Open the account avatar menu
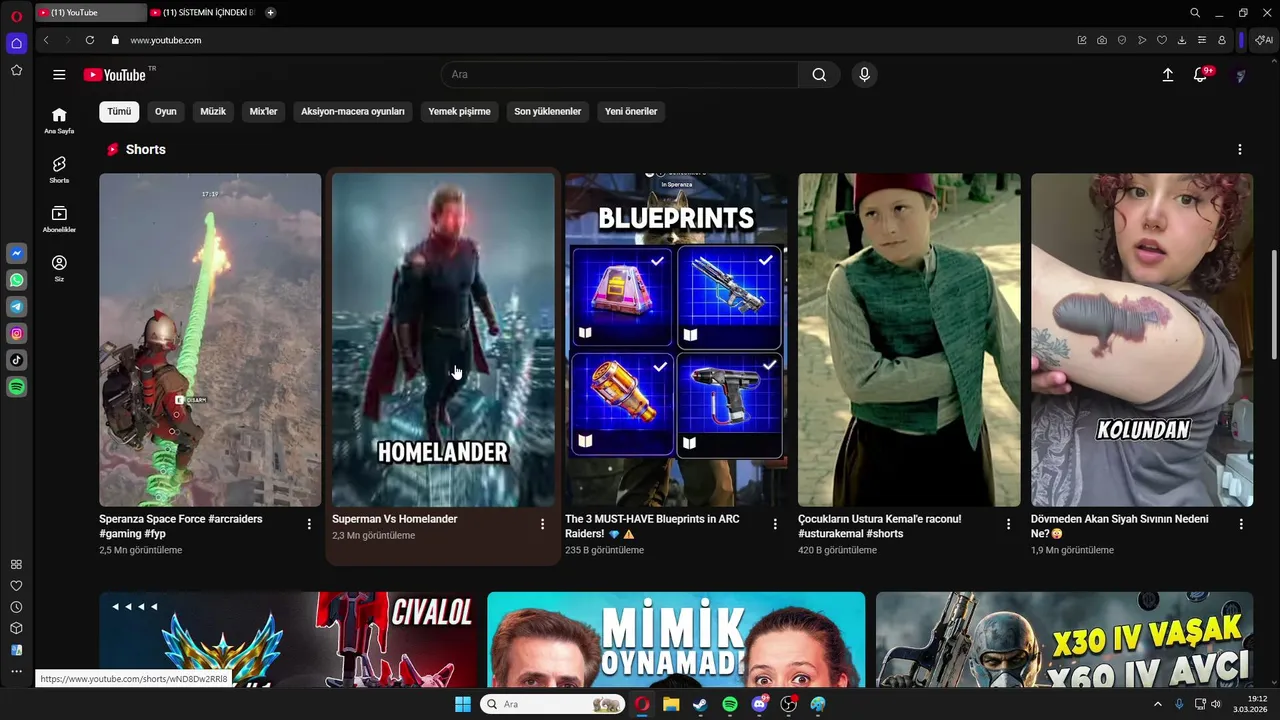This screenshot has height=720, width=1280. click(1240, 76)
